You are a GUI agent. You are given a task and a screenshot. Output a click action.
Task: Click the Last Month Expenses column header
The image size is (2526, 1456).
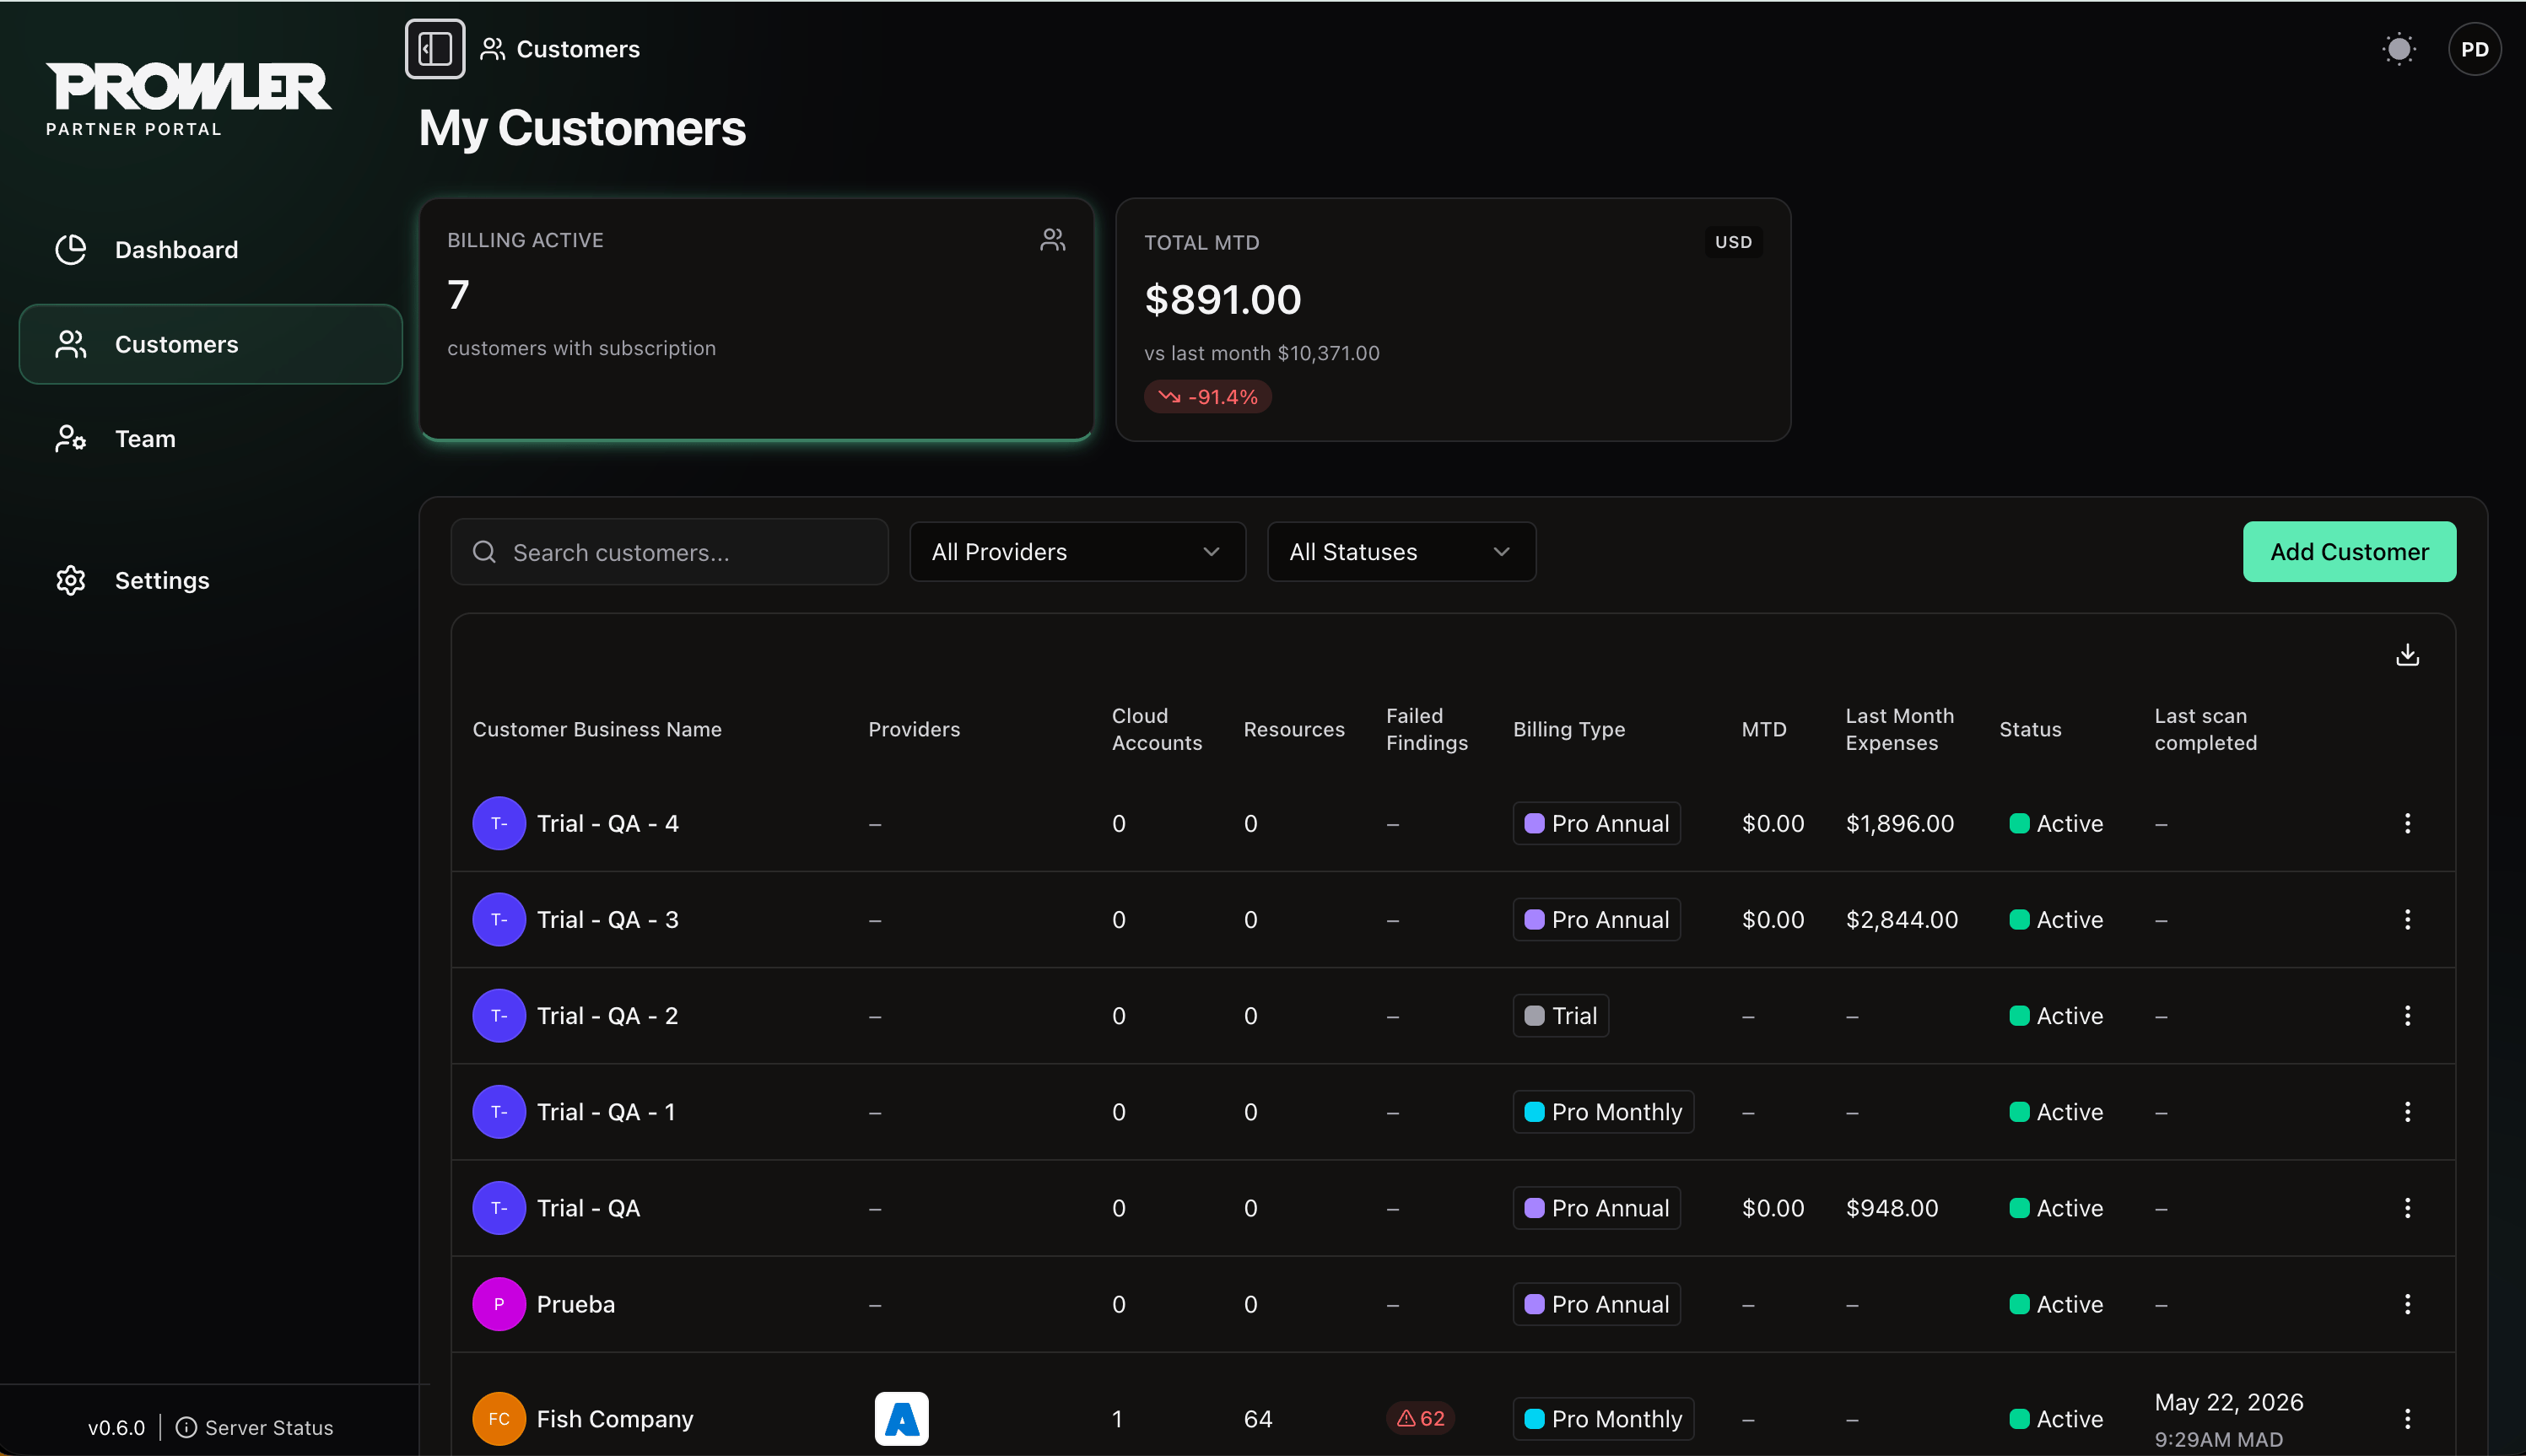tap(1900, 729)
